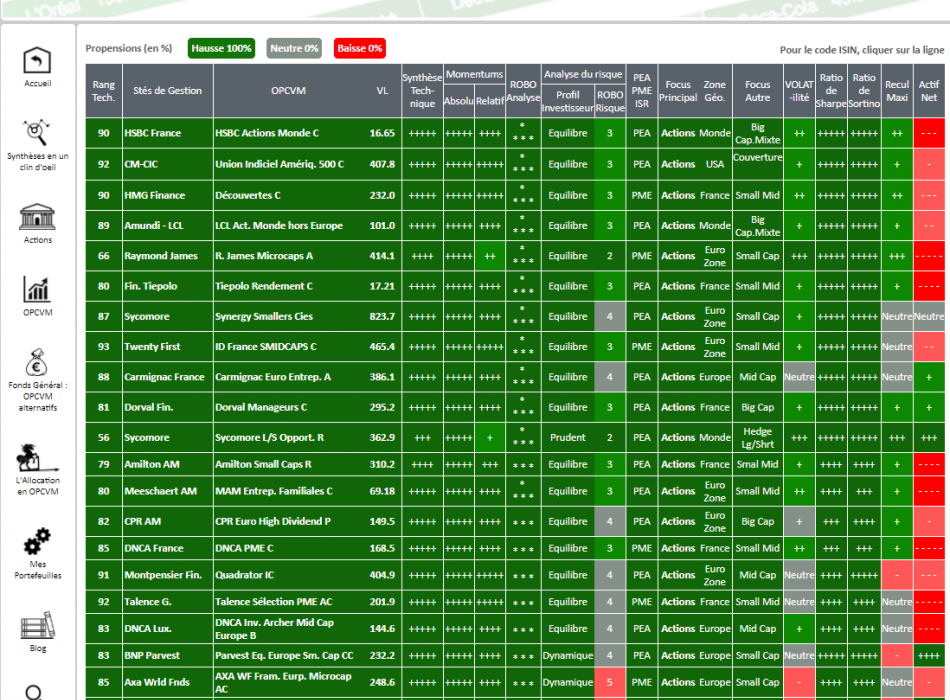The image size is (950, 700).
Task: Select Quadrator IC fund row
Action: click(x=515, y=575)
